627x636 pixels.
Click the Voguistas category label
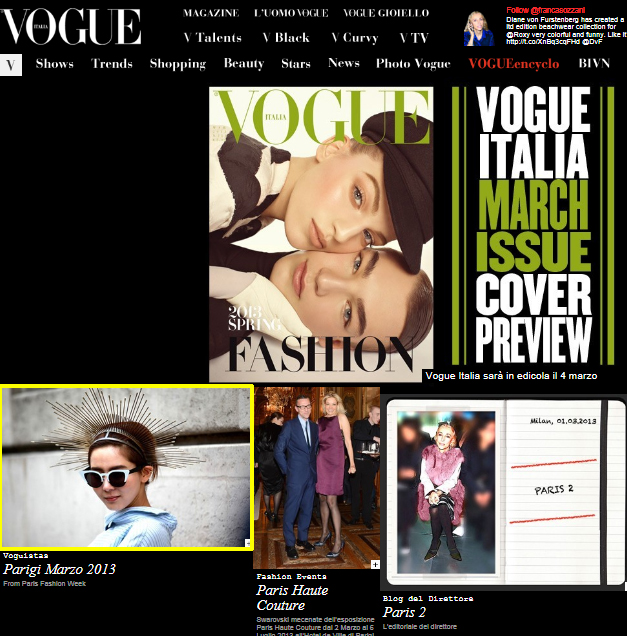26,556
